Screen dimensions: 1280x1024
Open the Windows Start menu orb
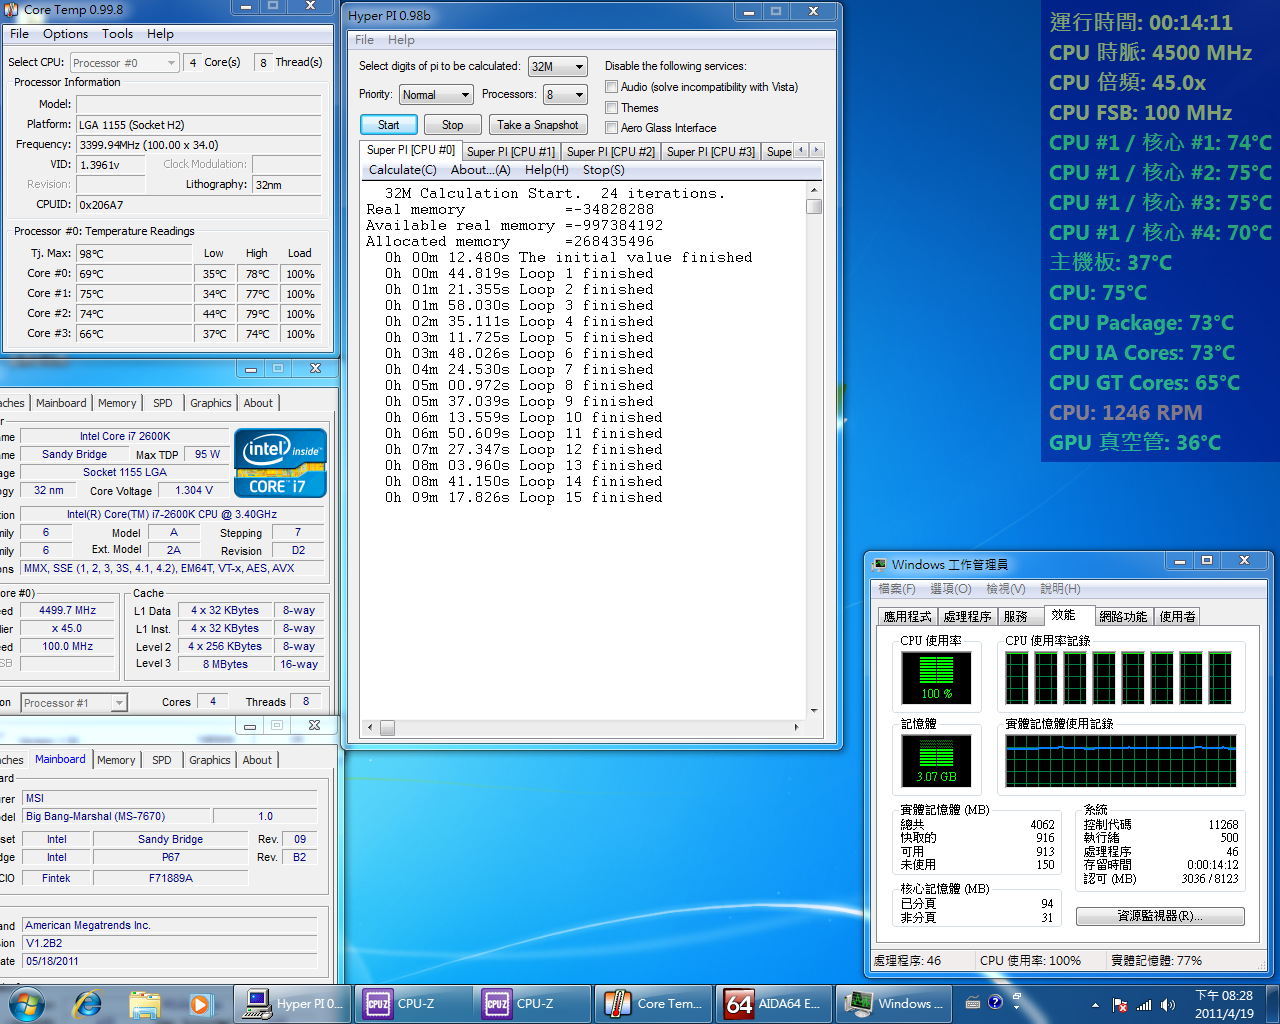(26, 1003)
